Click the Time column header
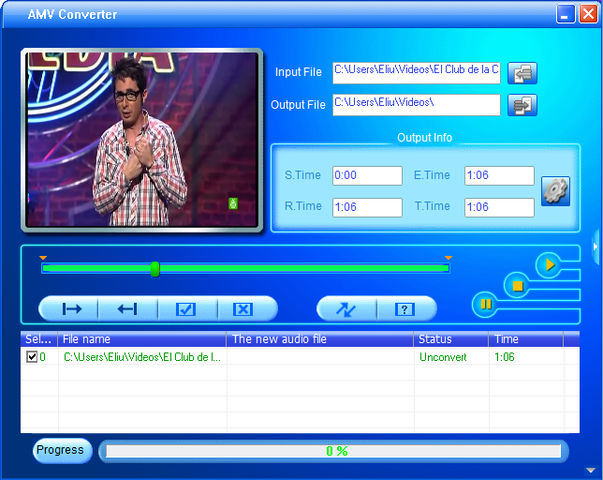 526,339
